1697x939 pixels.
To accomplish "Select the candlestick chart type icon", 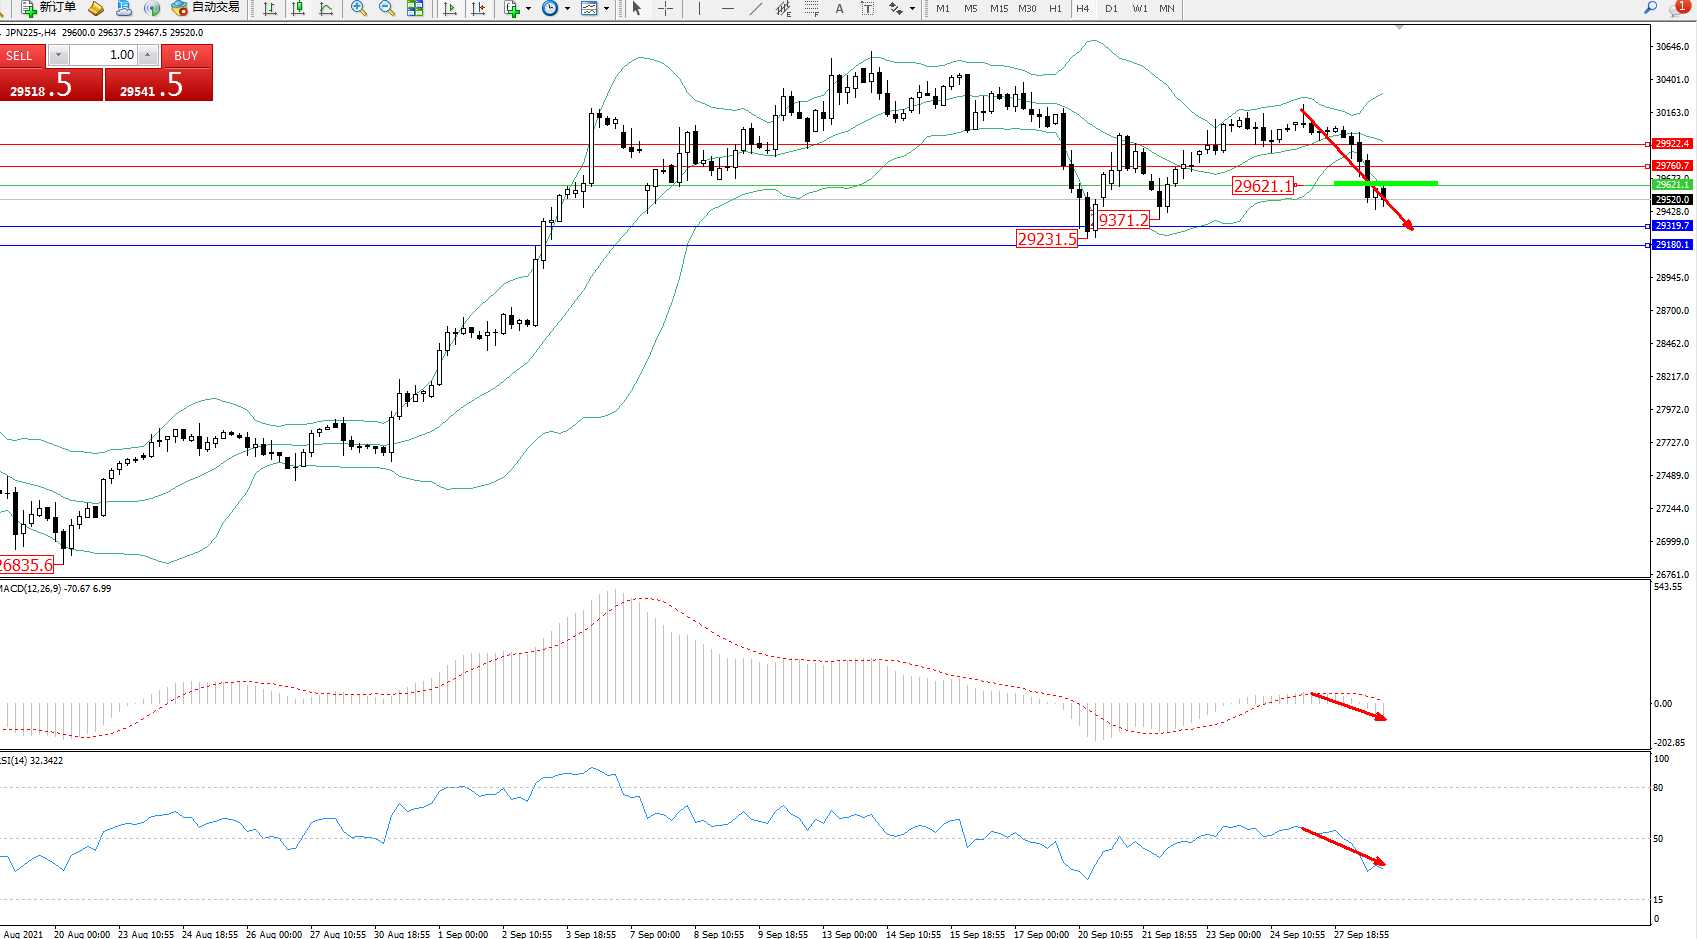I will (x=298, y=8).
